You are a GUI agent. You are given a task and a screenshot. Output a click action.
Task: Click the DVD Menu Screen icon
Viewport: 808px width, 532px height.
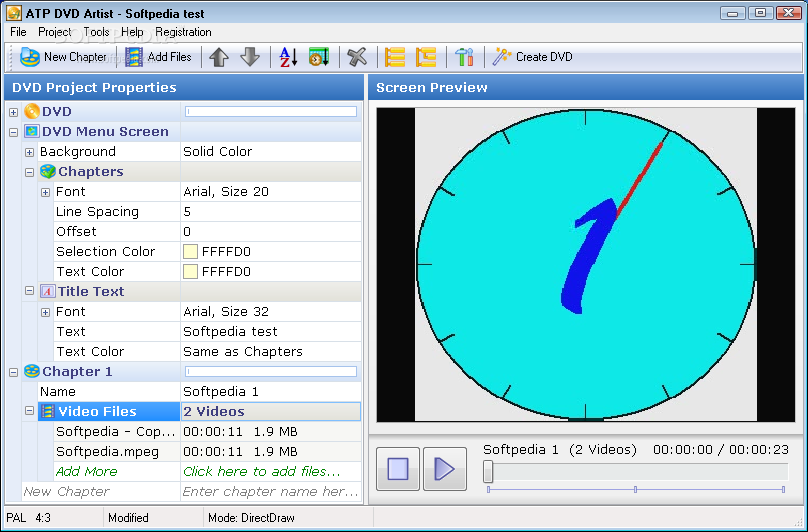[32, 131]
